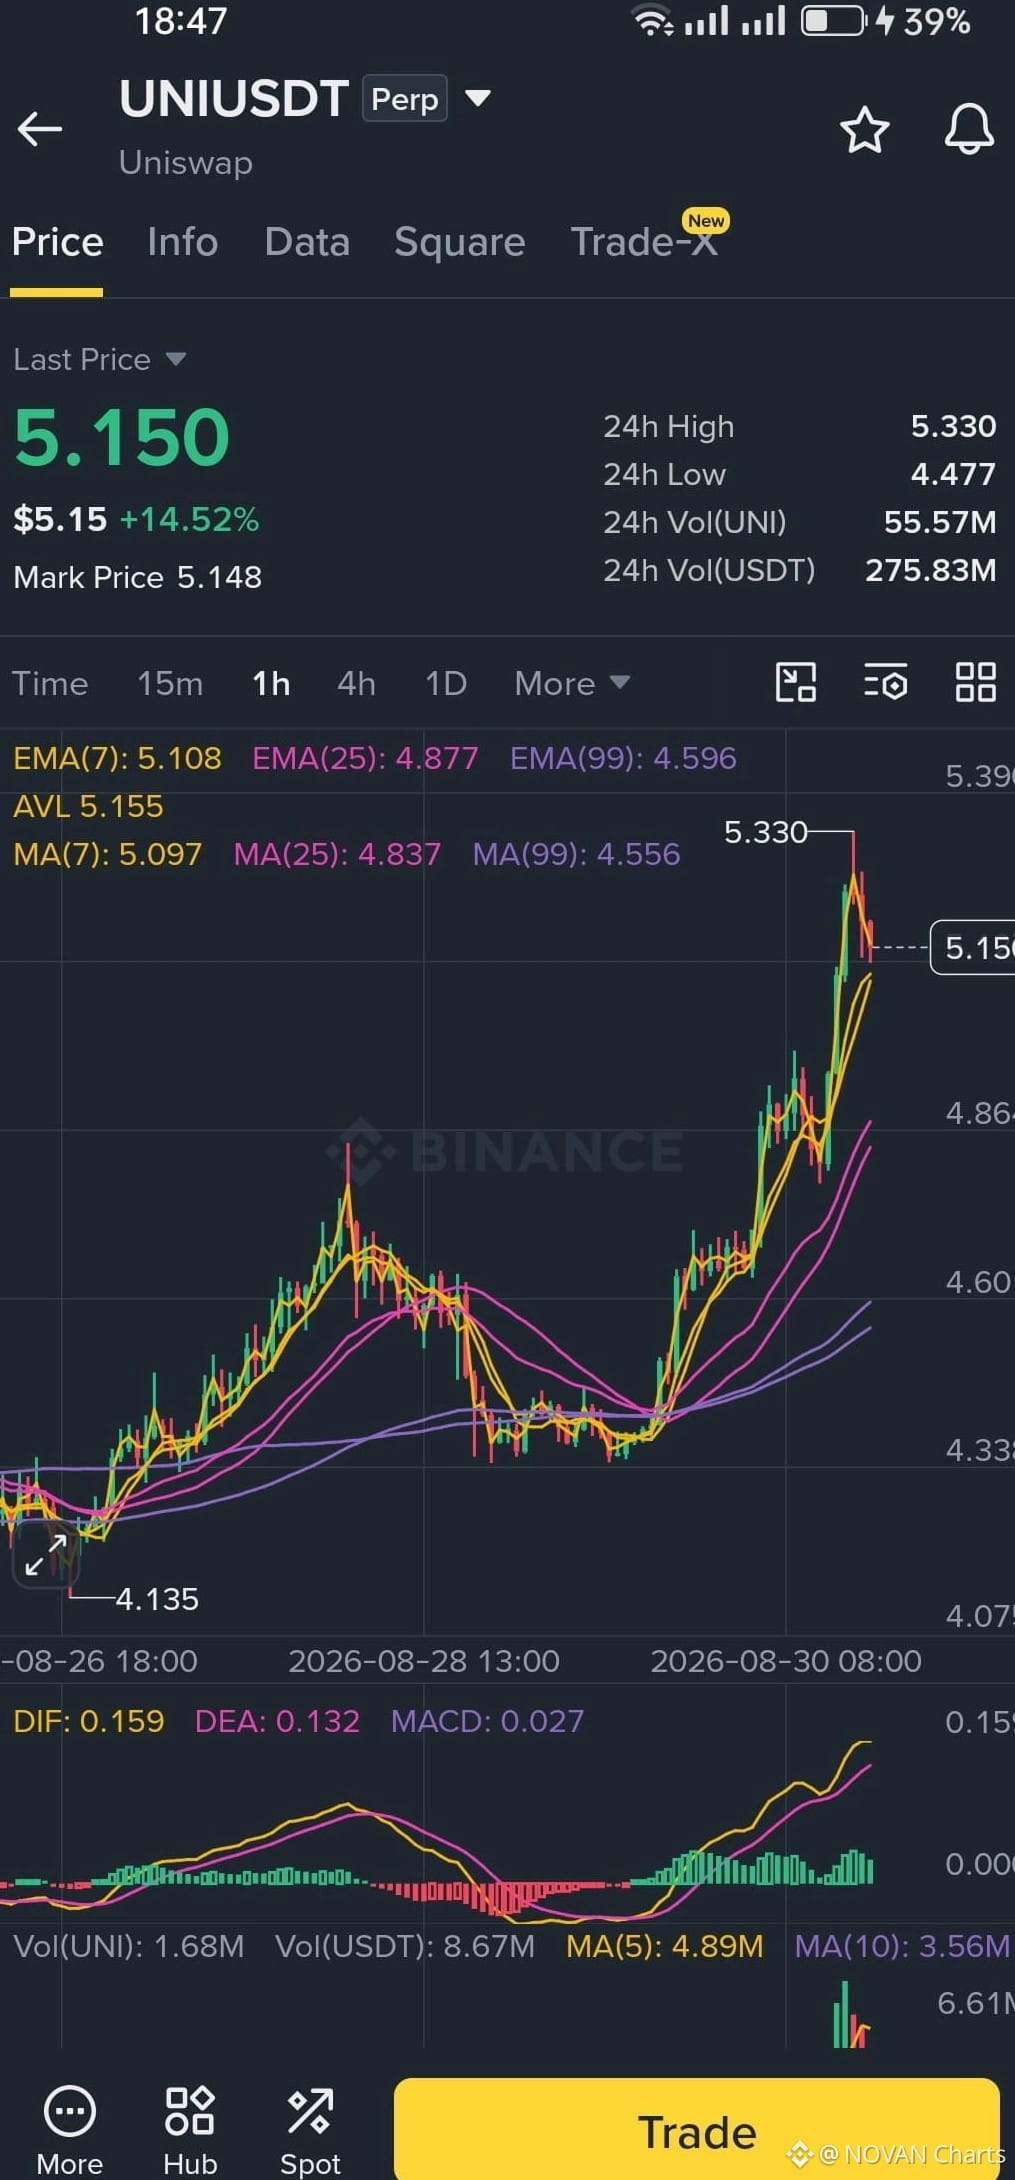
Task: Tap the battery status indicator
Action: pyautogui.click(x=834, y=21)
